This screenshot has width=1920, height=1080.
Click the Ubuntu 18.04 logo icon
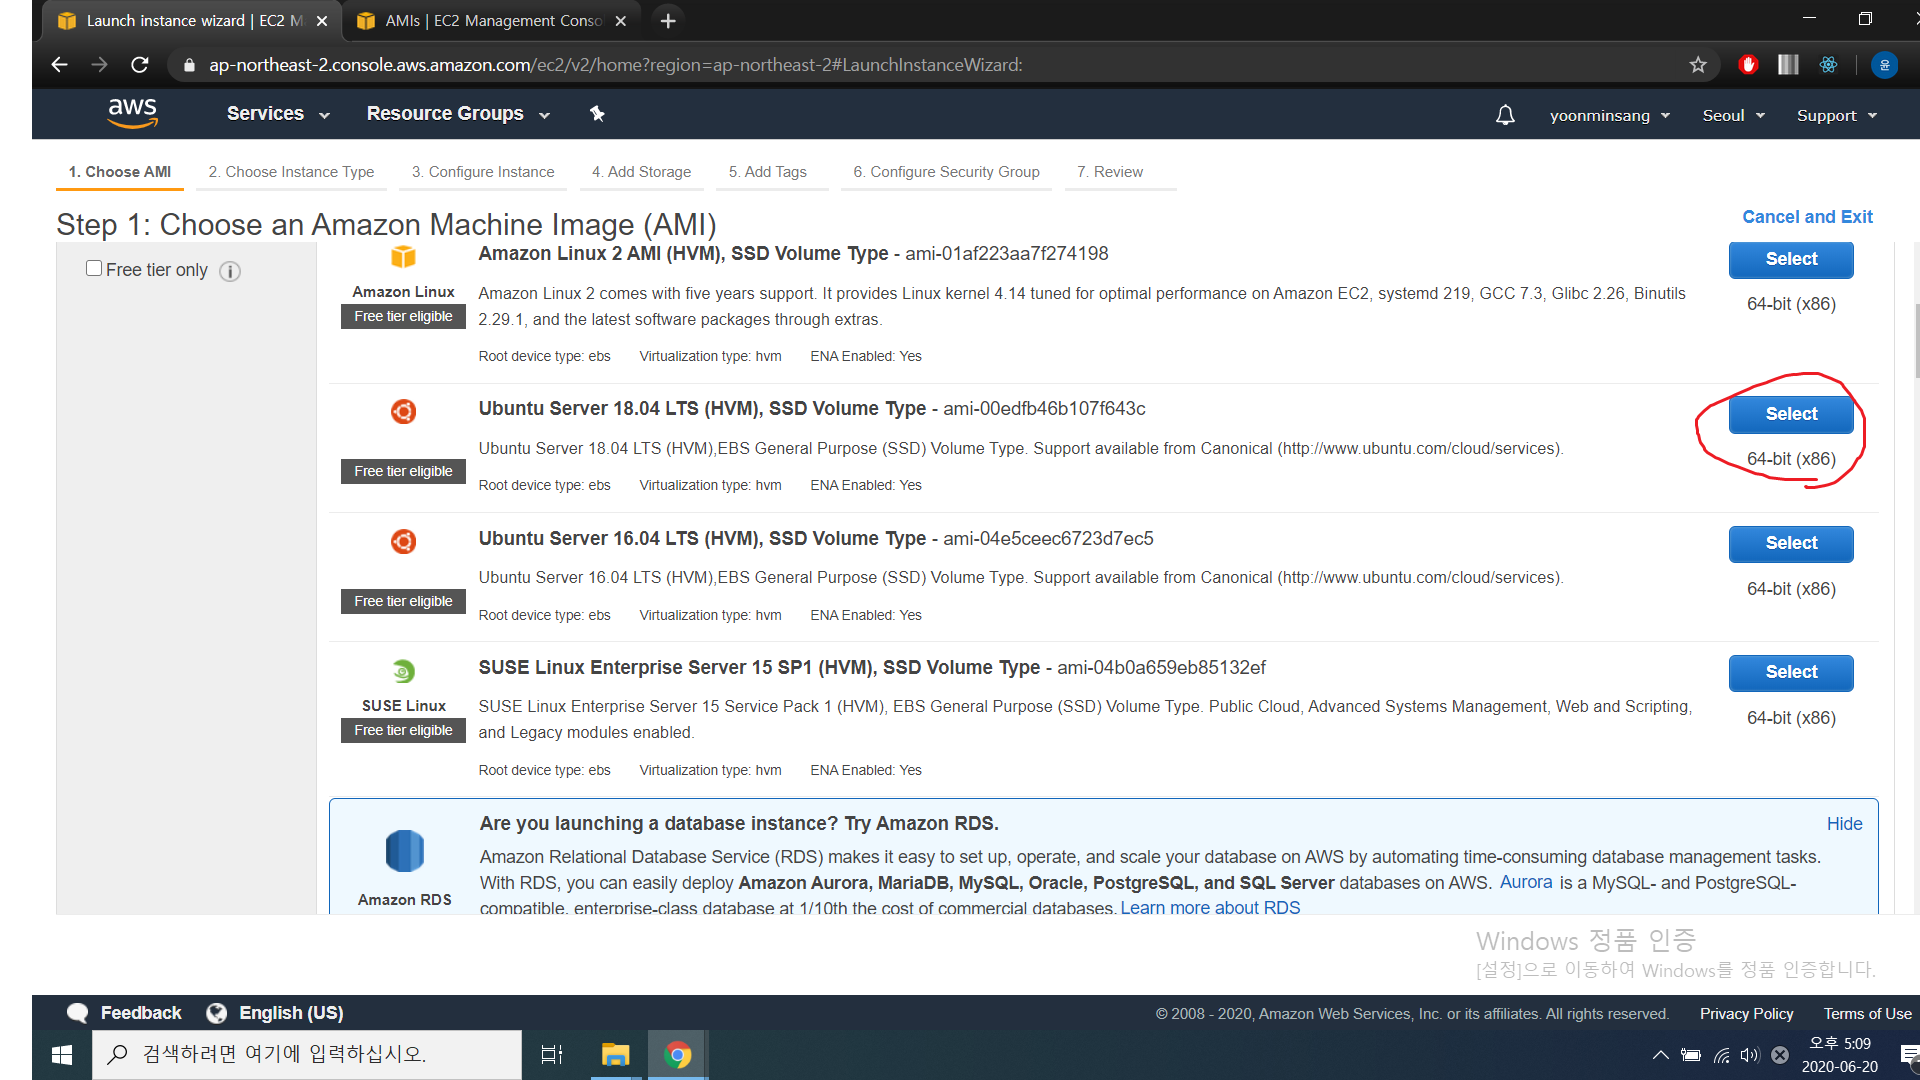coord(403,411)
